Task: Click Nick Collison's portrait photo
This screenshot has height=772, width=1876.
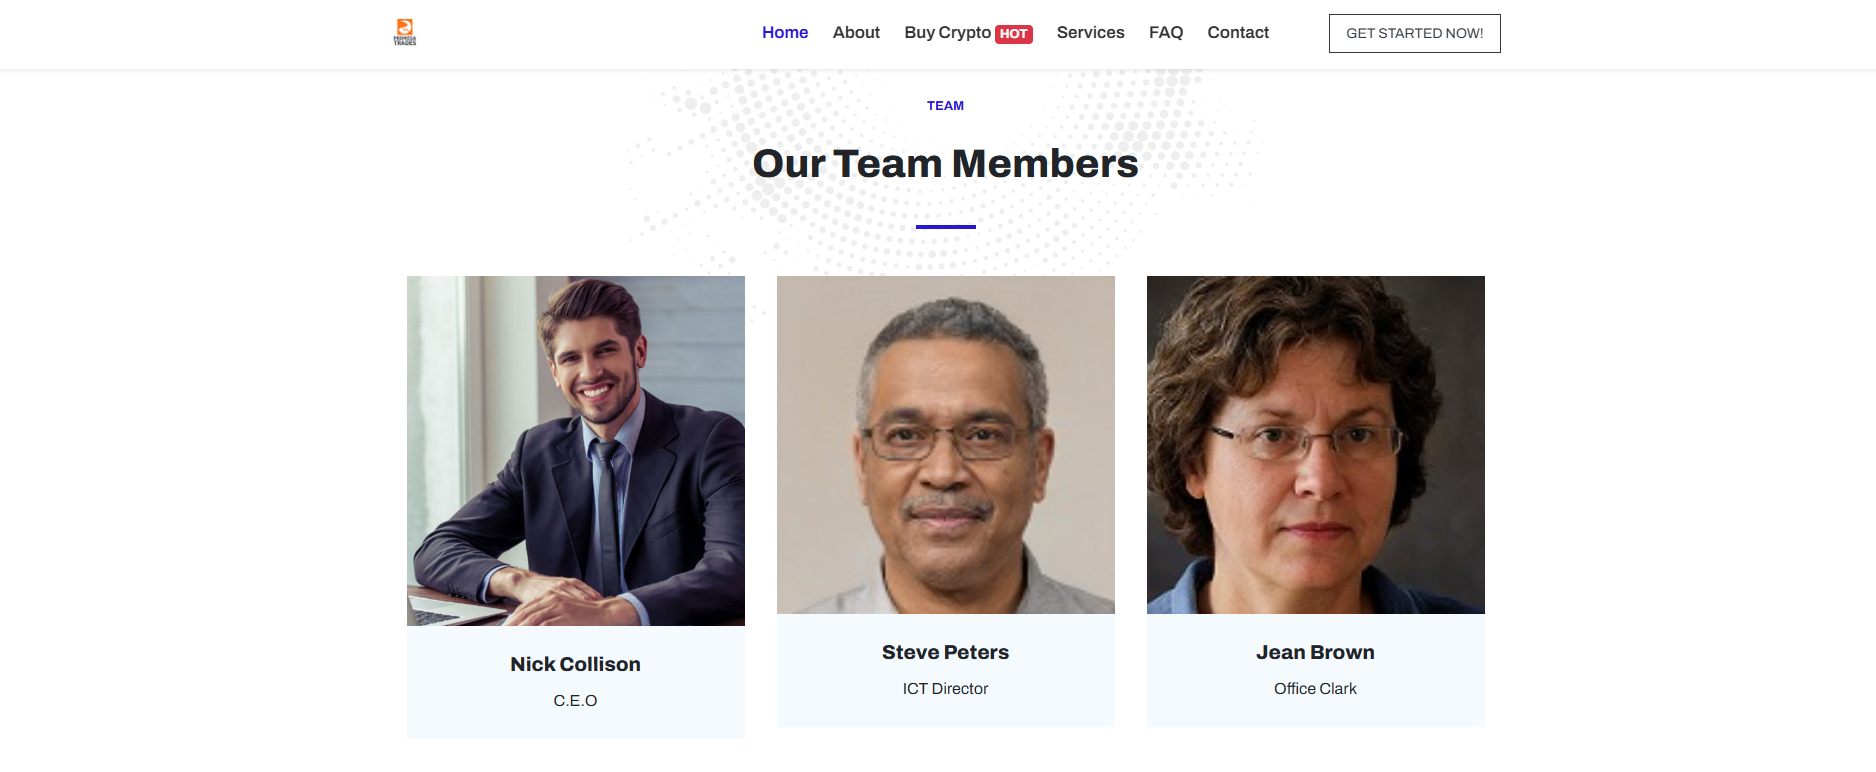Action: click(x=576, y=450)
